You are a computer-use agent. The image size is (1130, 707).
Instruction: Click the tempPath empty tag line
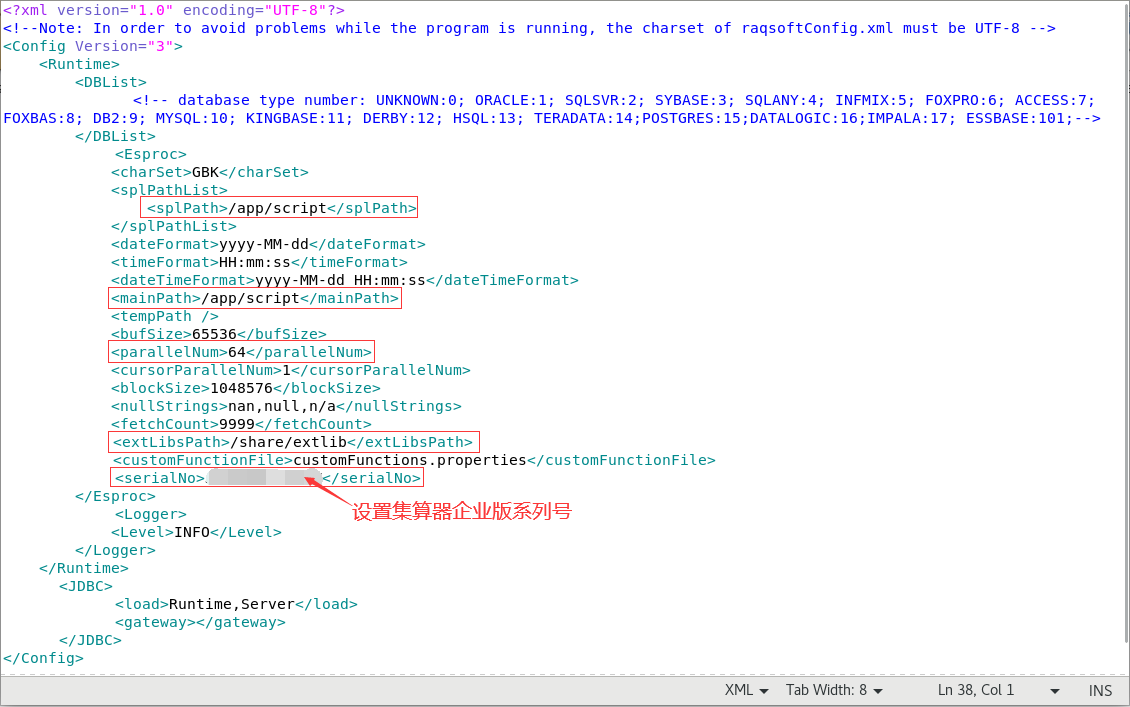click(165, 316)
